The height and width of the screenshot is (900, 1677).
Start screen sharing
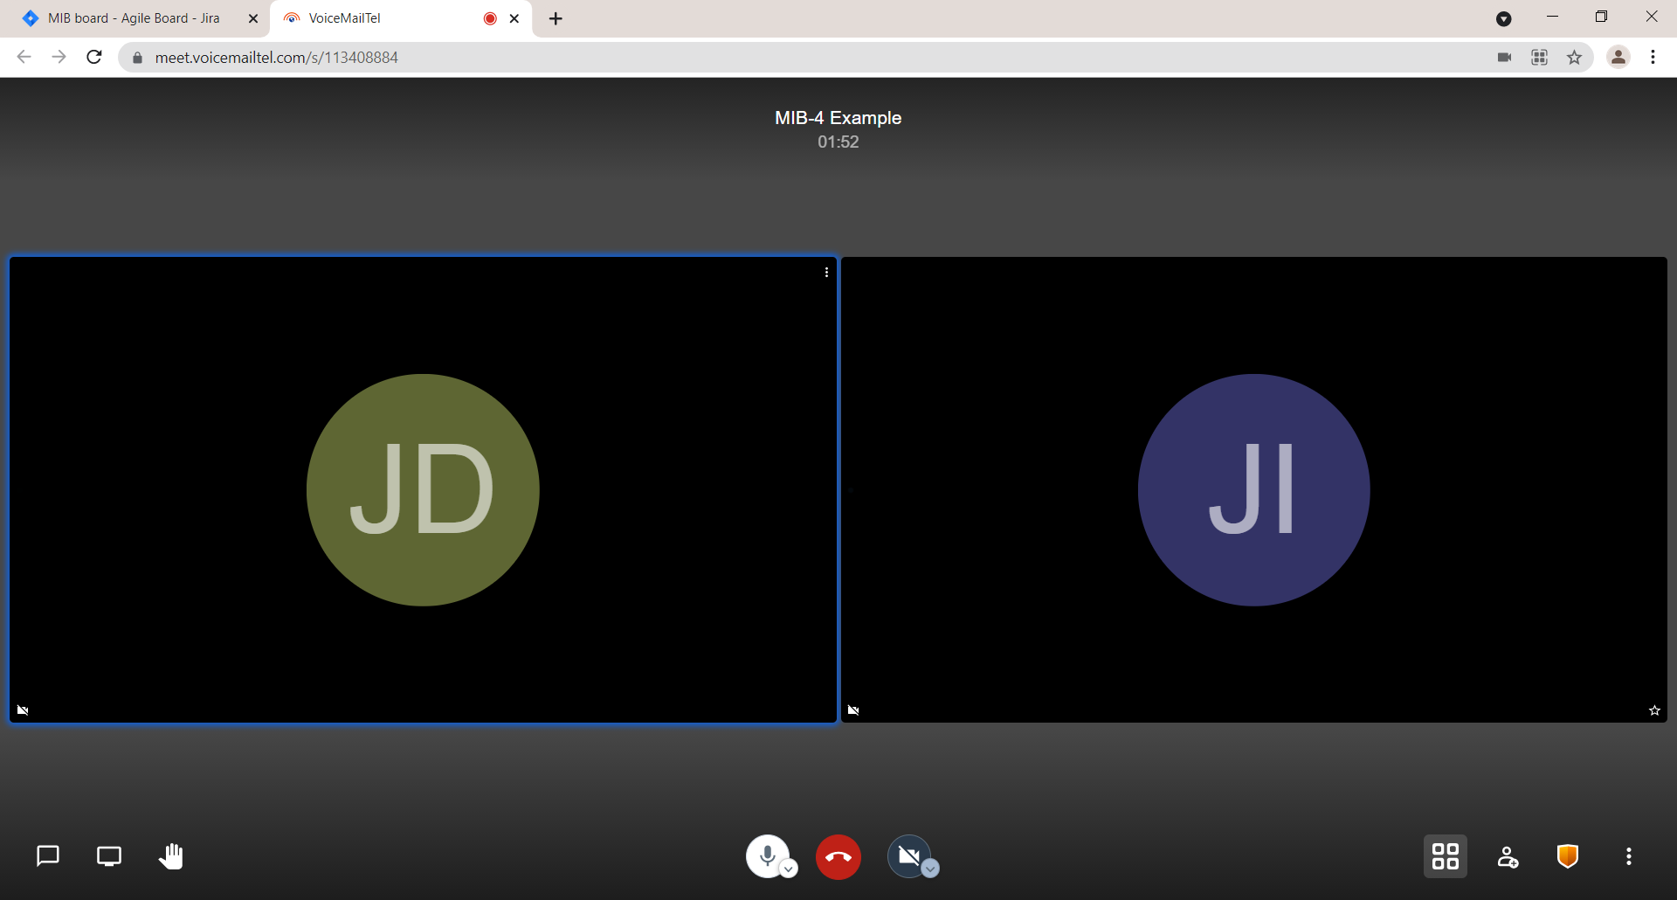(109, 856)
